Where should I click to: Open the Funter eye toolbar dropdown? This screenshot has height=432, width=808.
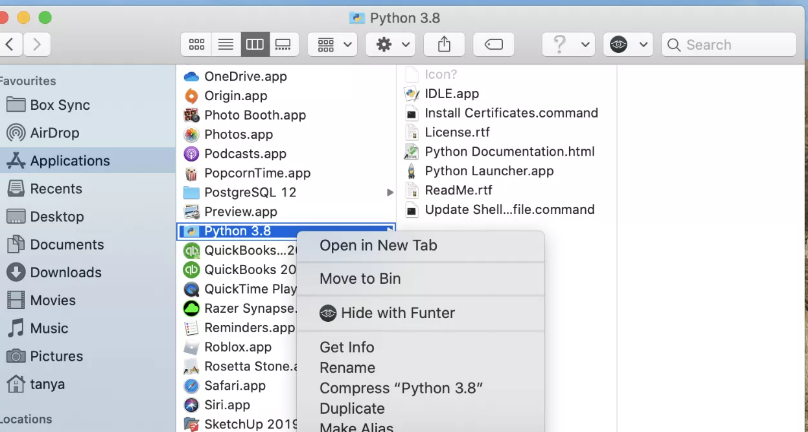(x=628, y=45)
